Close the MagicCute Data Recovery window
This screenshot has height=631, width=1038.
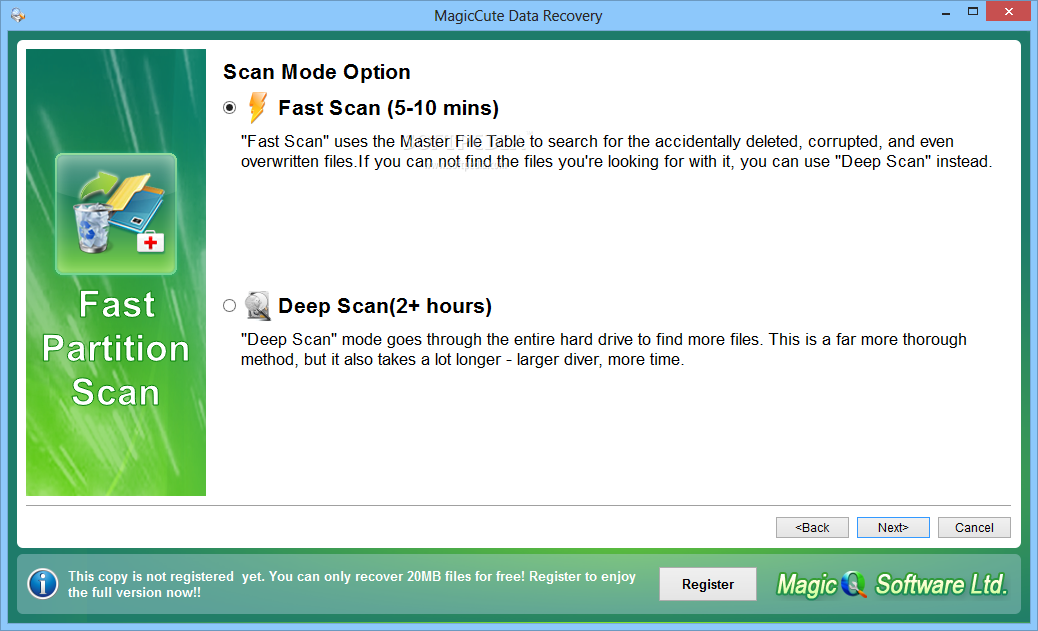coord(1008,12)
